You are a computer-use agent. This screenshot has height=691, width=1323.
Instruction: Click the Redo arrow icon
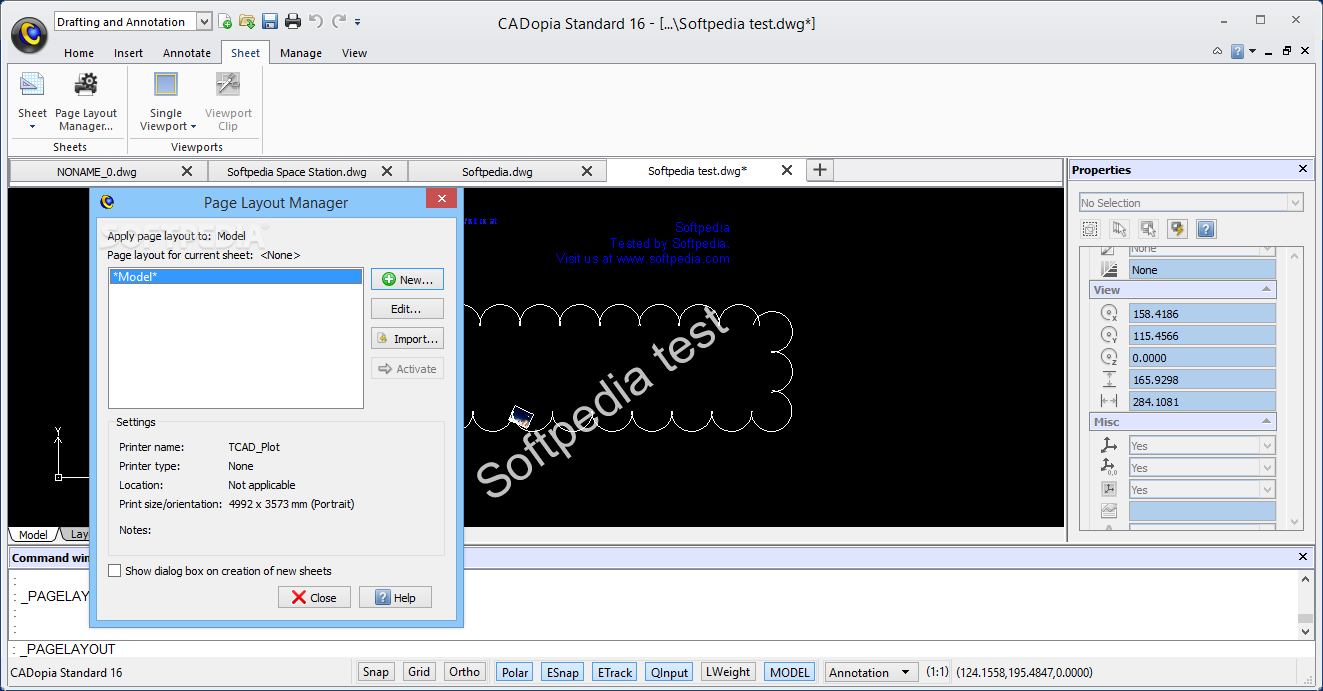click(x=339, y=21)
